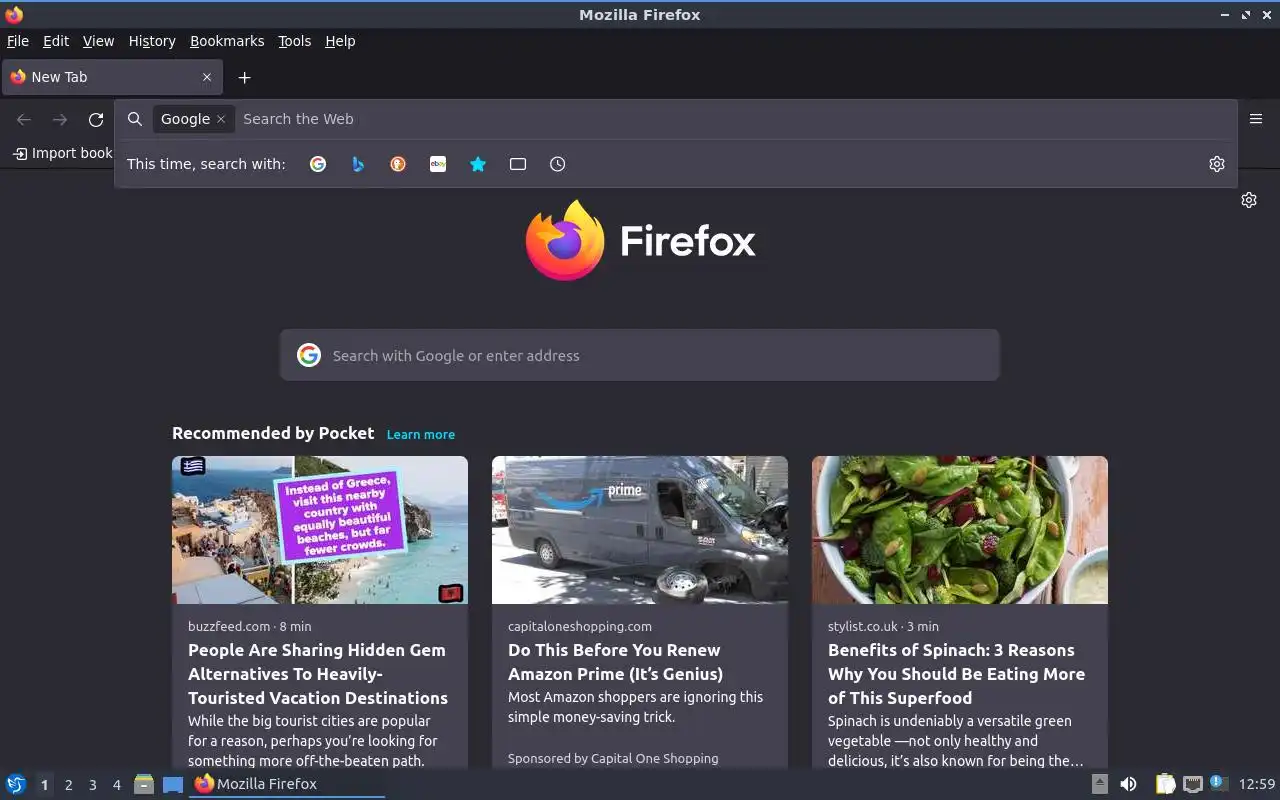
Task: Show desktop via blue taskbar icon
Action: click(173, 784)
